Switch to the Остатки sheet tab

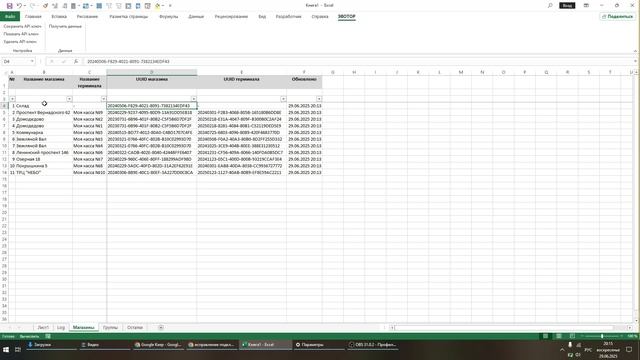point(135,327)
